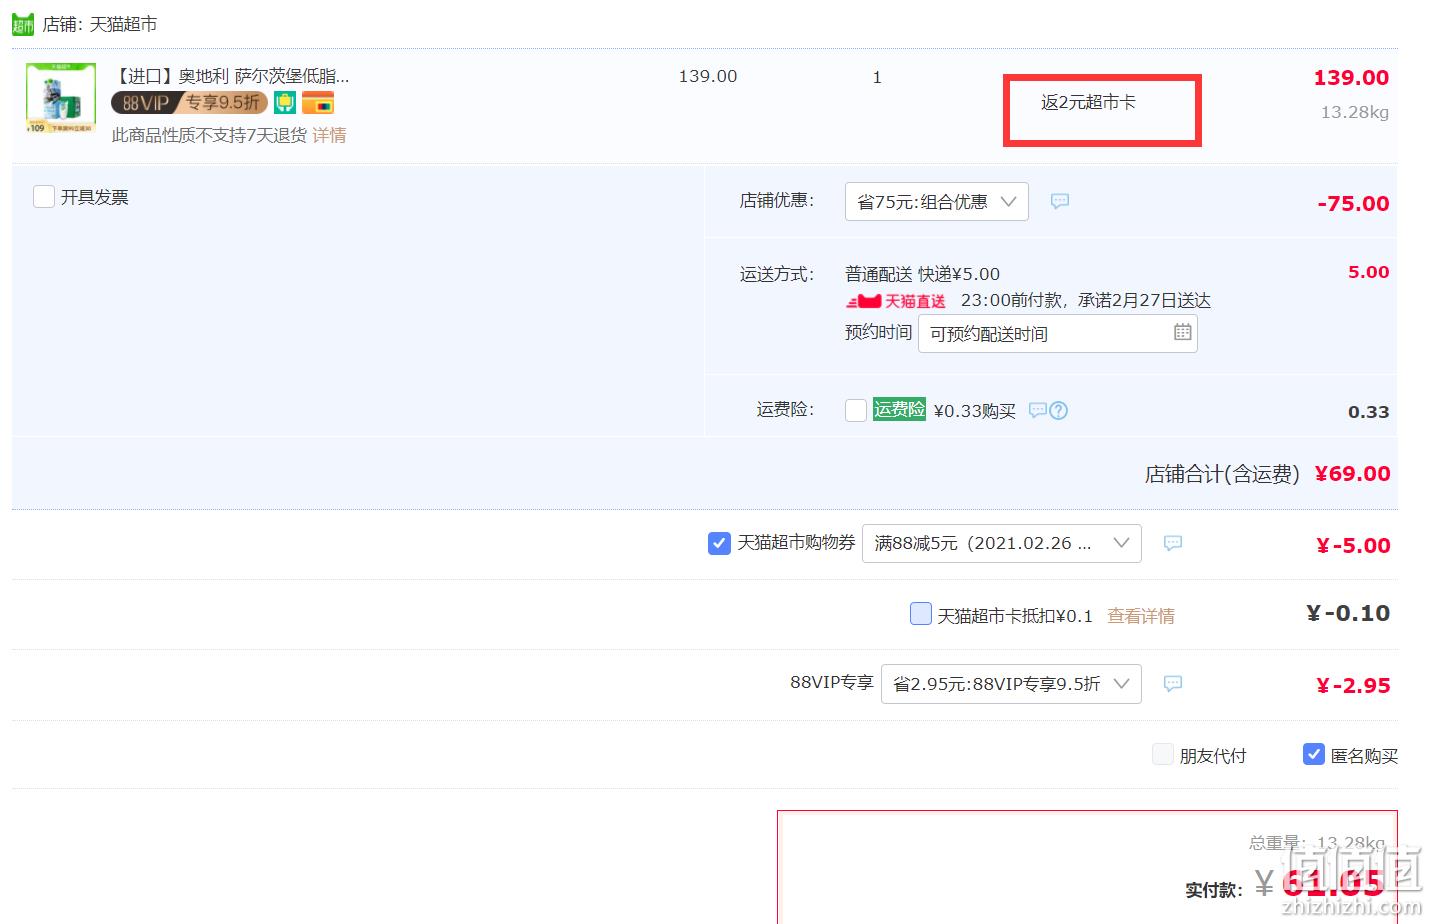Click comment icon beside 88VIP dropdown
Viewport: 1431px width, 924px height.
point(1173,684)
